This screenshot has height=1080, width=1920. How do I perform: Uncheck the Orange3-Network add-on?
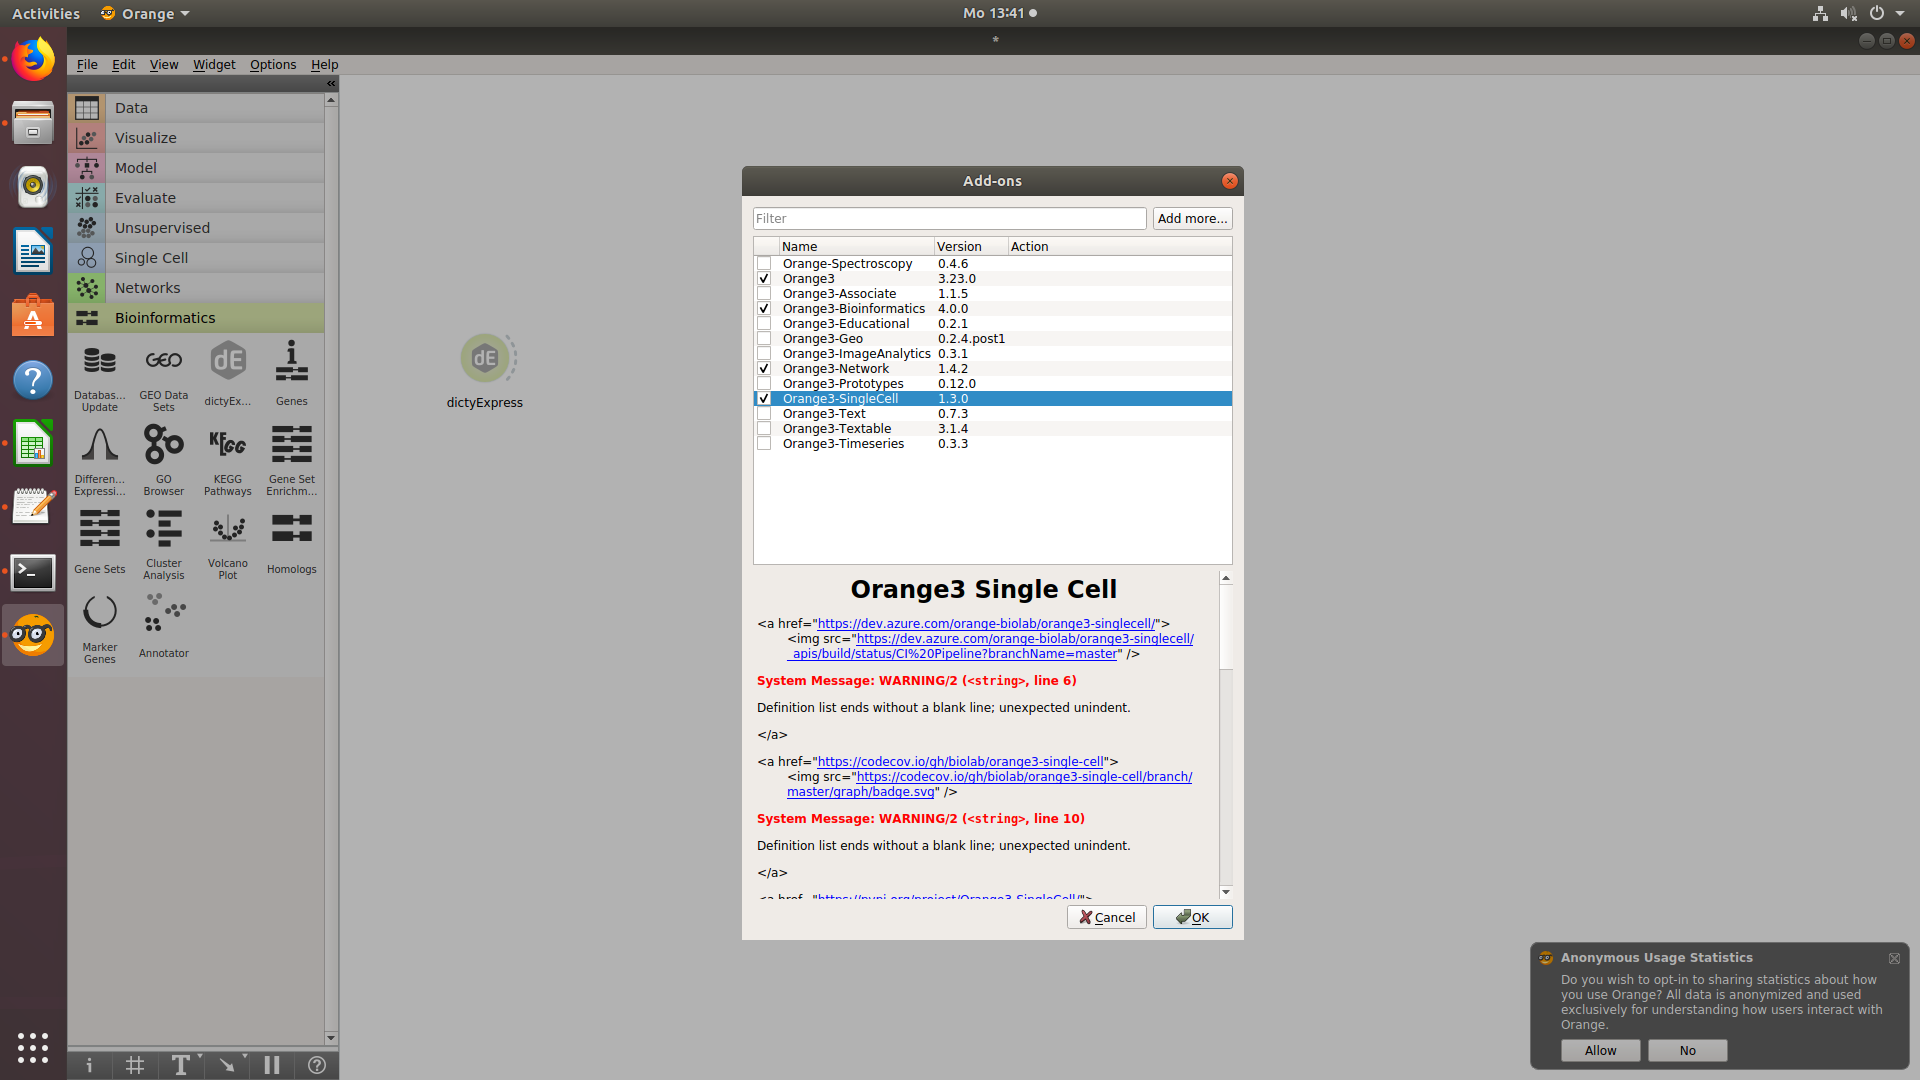(x=764, y=368)
